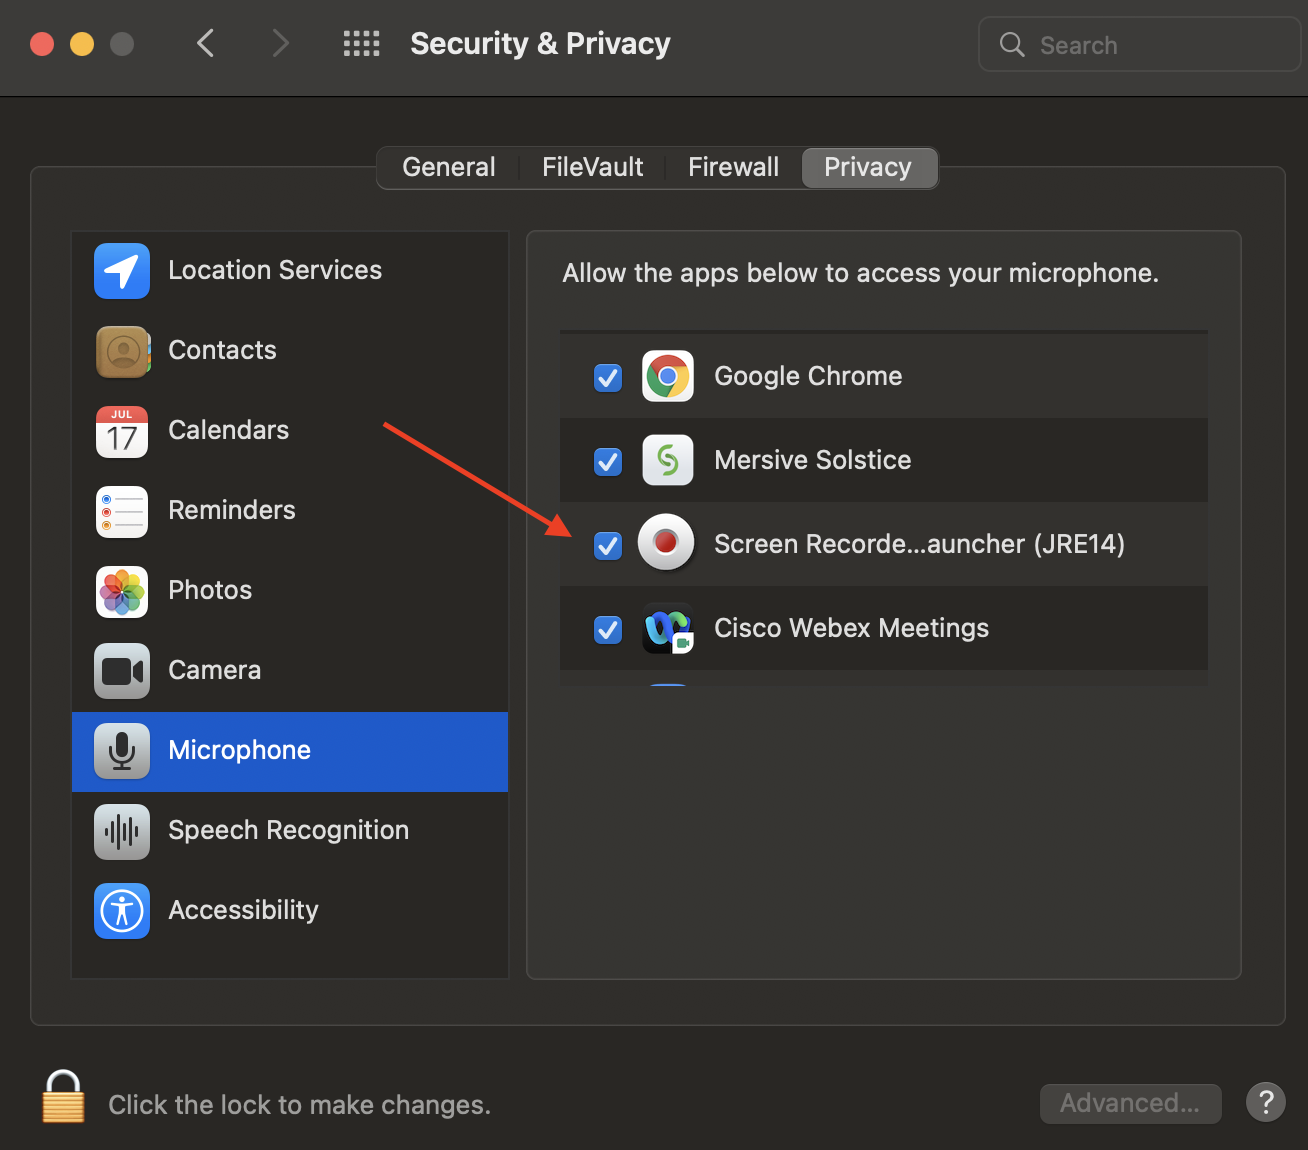Select the Speech Recognition waveform icon
This screenshot has height=1150, width=1308.
[x=122, y=831]
